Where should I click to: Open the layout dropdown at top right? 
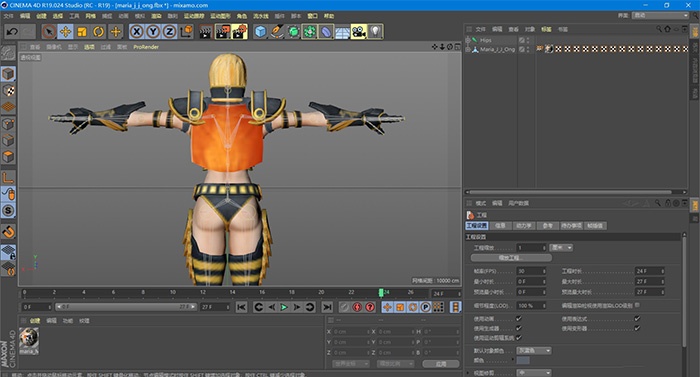pos(660,16)
